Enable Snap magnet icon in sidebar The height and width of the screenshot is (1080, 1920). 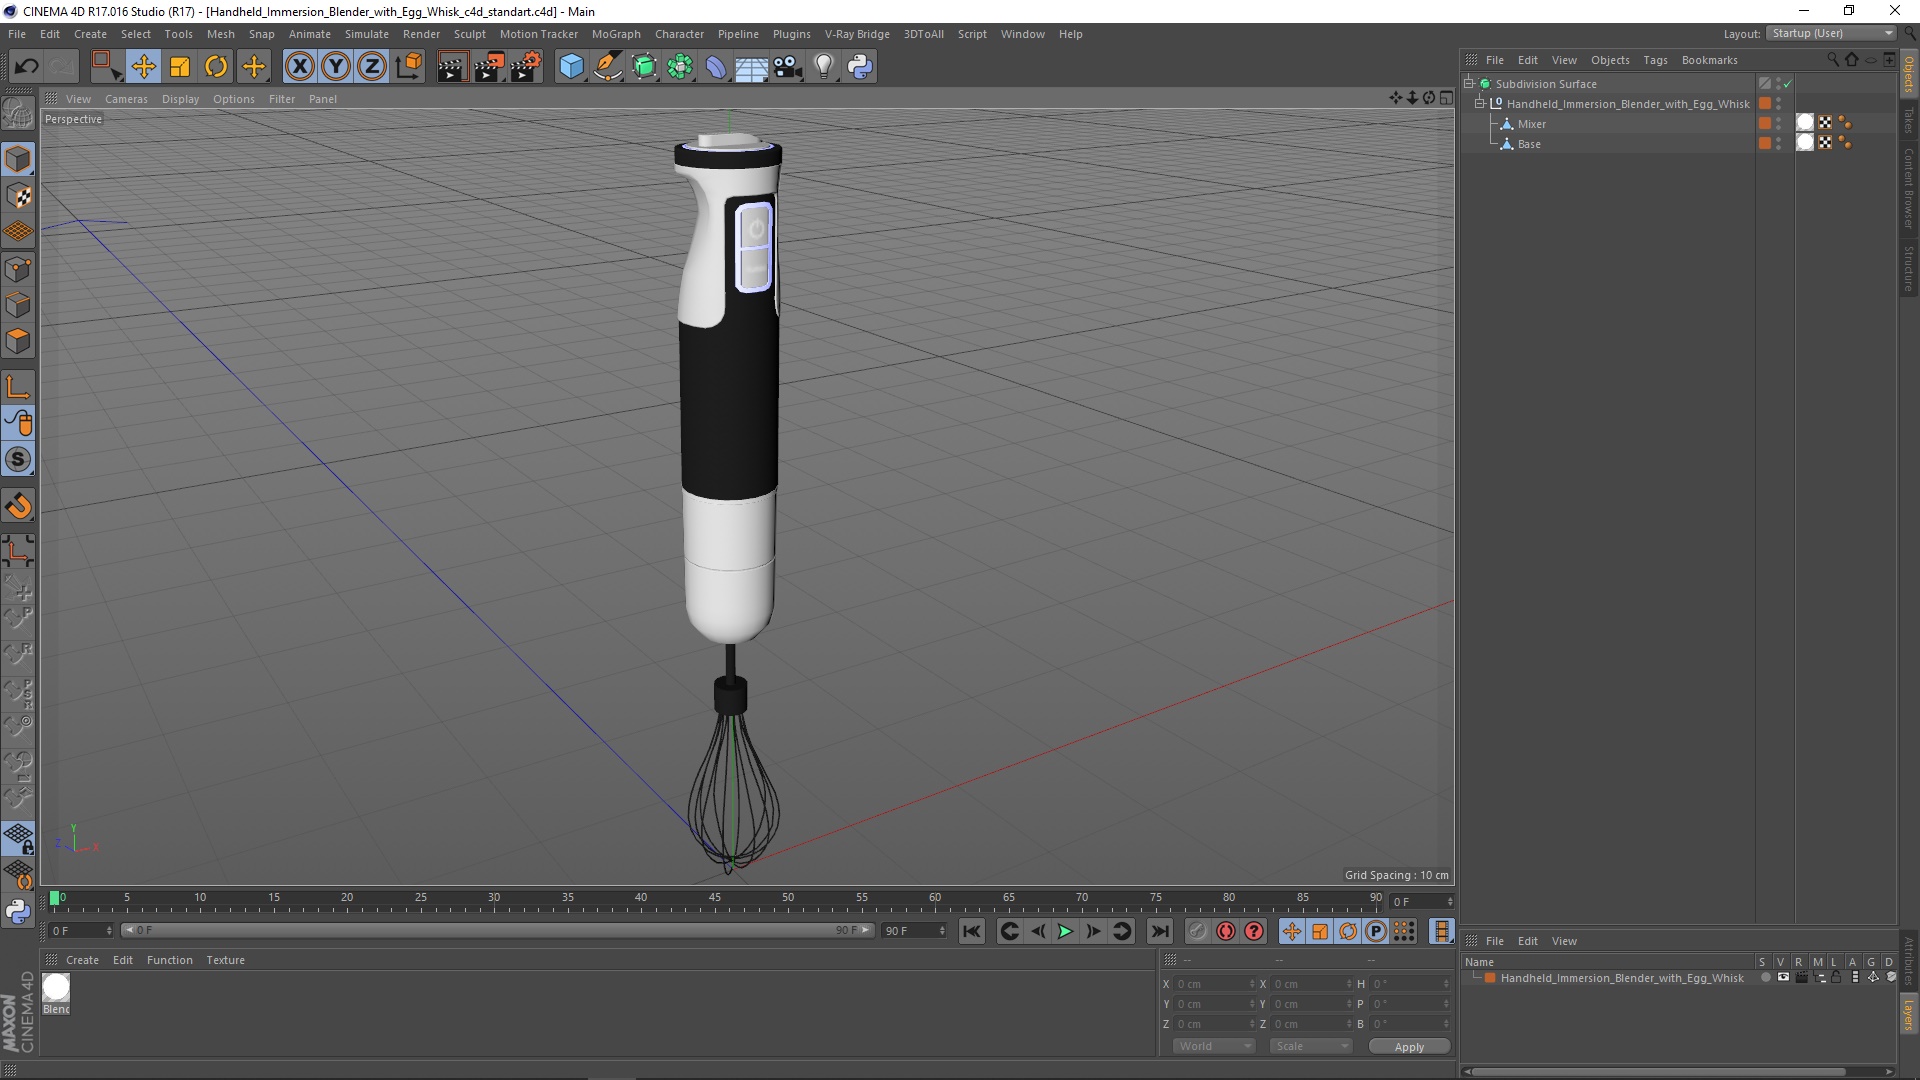click(x=18, y=506)
